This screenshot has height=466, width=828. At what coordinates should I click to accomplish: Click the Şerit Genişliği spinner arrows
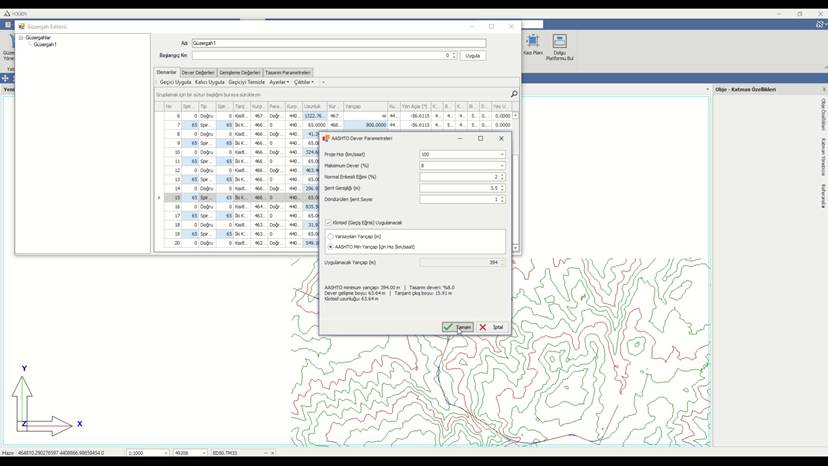(x=502, y=188)
